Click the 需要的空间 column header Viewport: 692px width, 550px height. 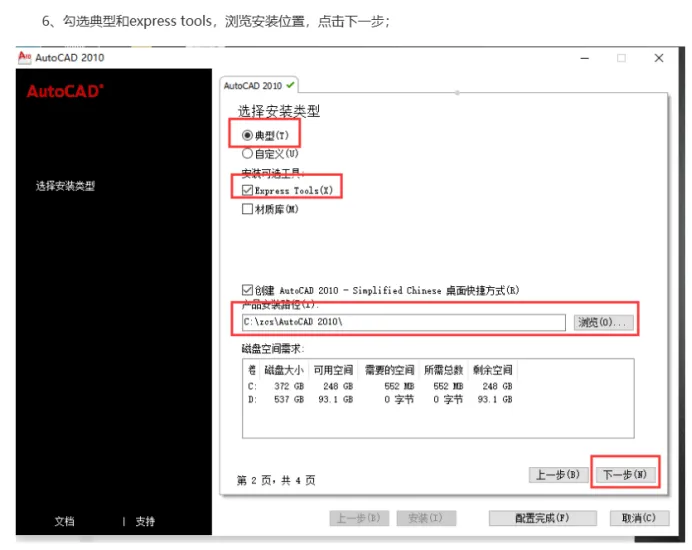pos(389,370)
